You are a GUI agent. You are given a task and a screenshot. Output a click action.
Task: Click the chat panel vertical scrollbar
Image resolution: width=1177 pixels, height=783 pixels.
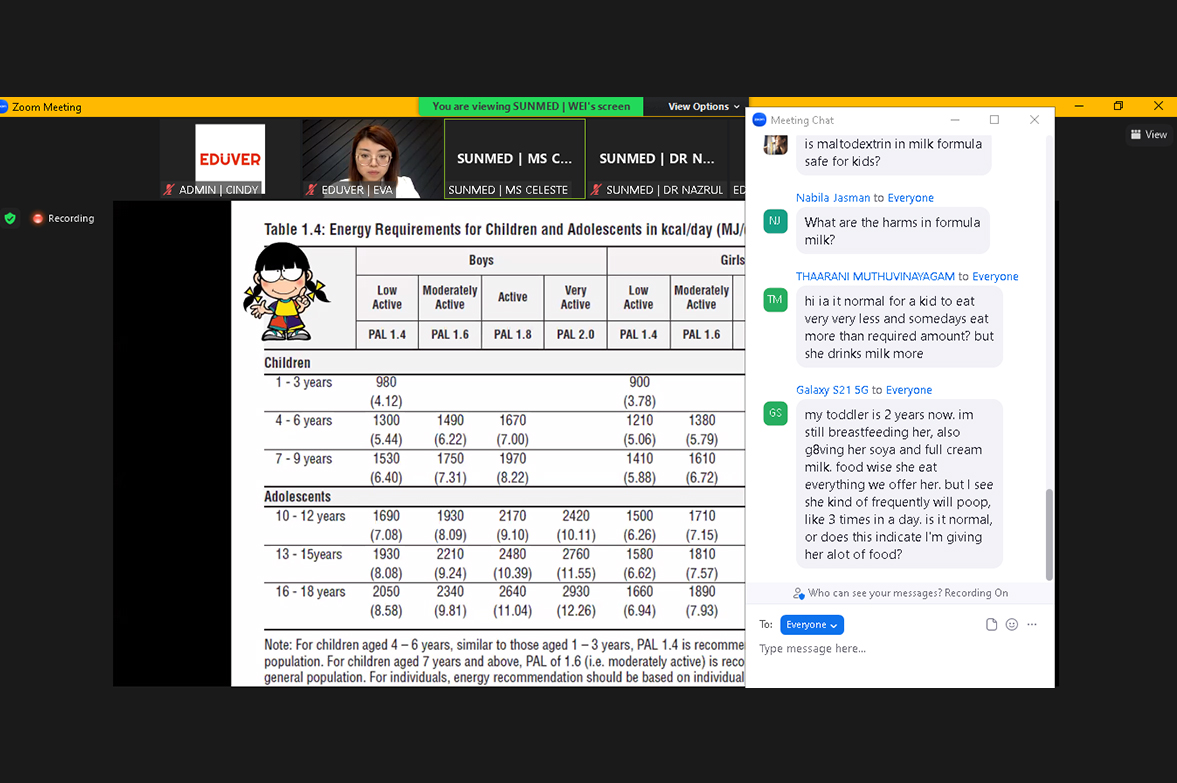pos(1049,534)
